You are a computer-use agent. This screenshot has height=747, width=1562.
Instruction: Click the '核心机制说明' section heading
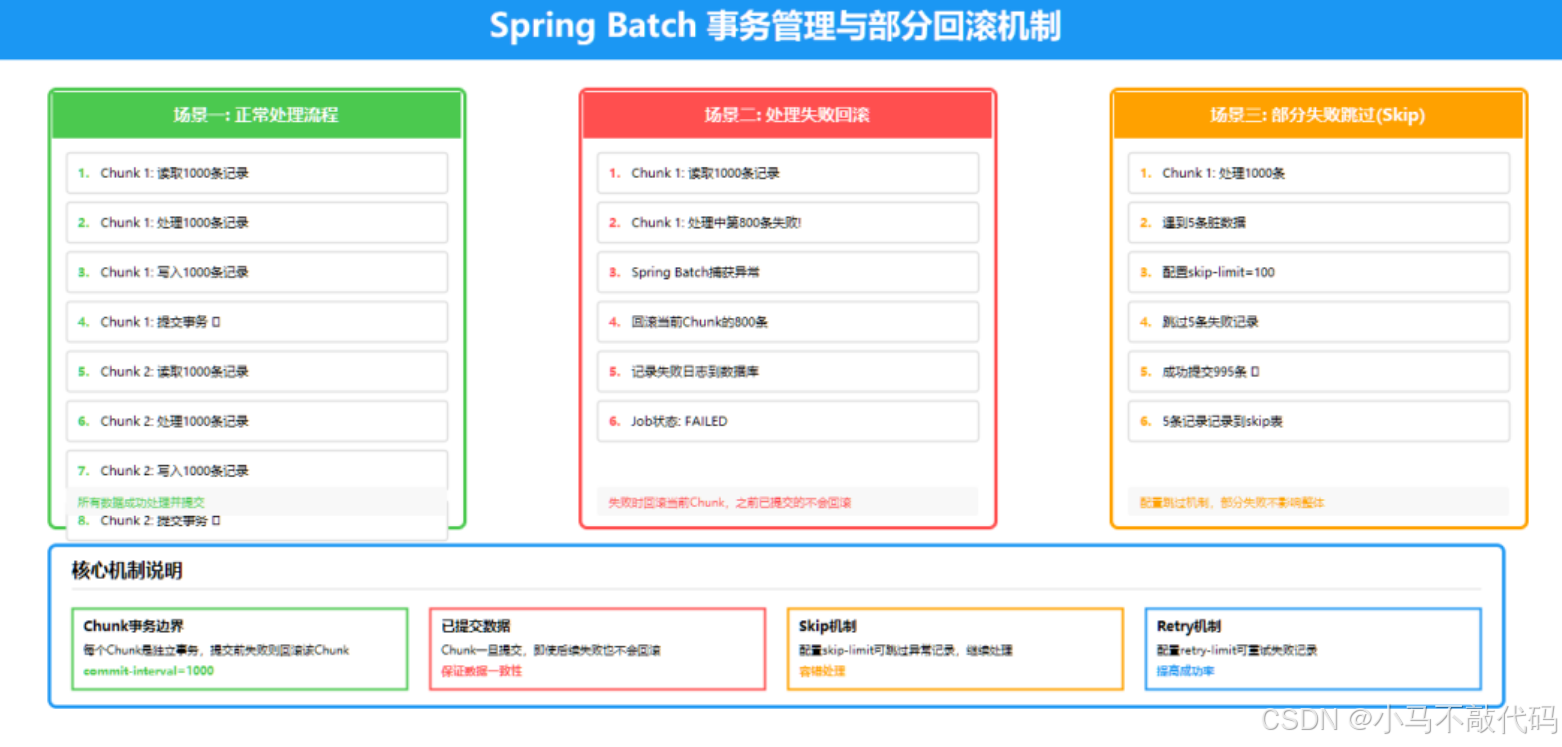click(x=127, y=571)
